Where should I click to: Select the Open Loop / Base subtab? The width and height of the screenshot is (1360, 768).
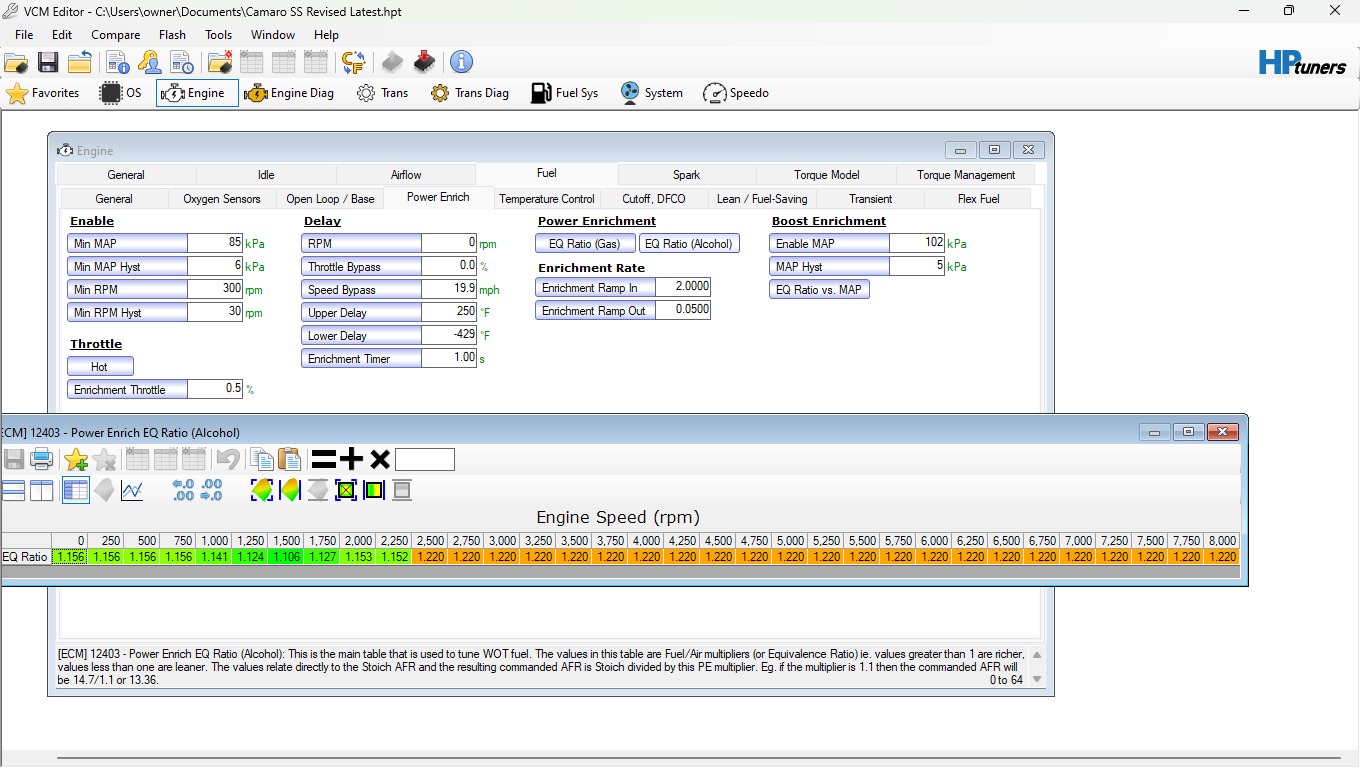[330, 199]
